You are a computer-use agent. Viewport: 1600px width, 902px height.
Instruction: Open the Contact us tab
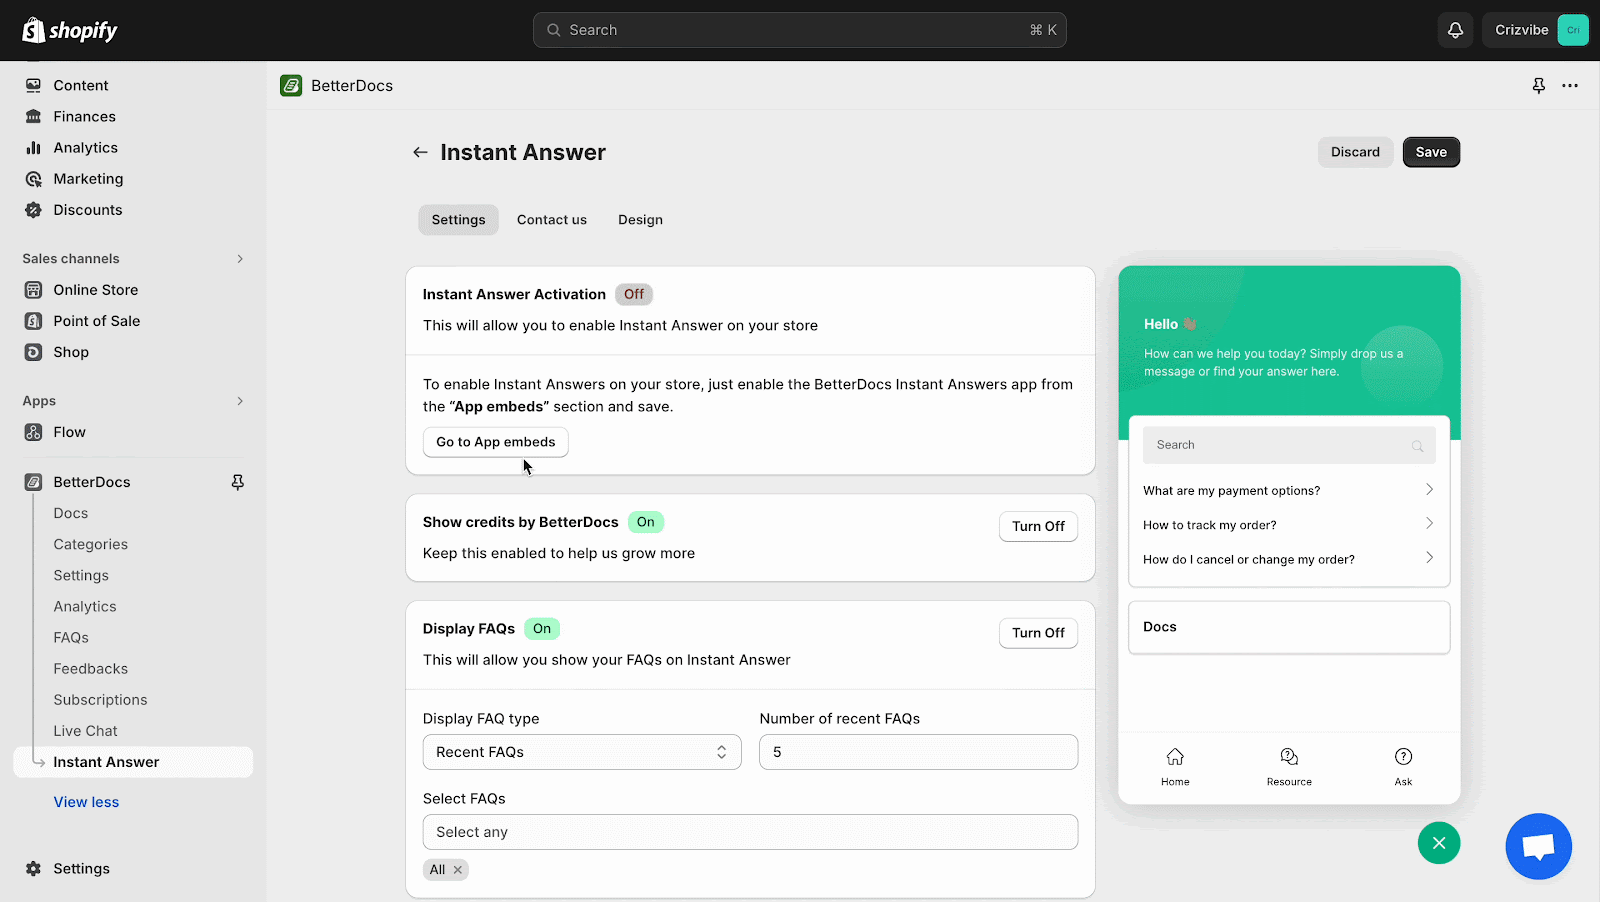coord(551,219)
